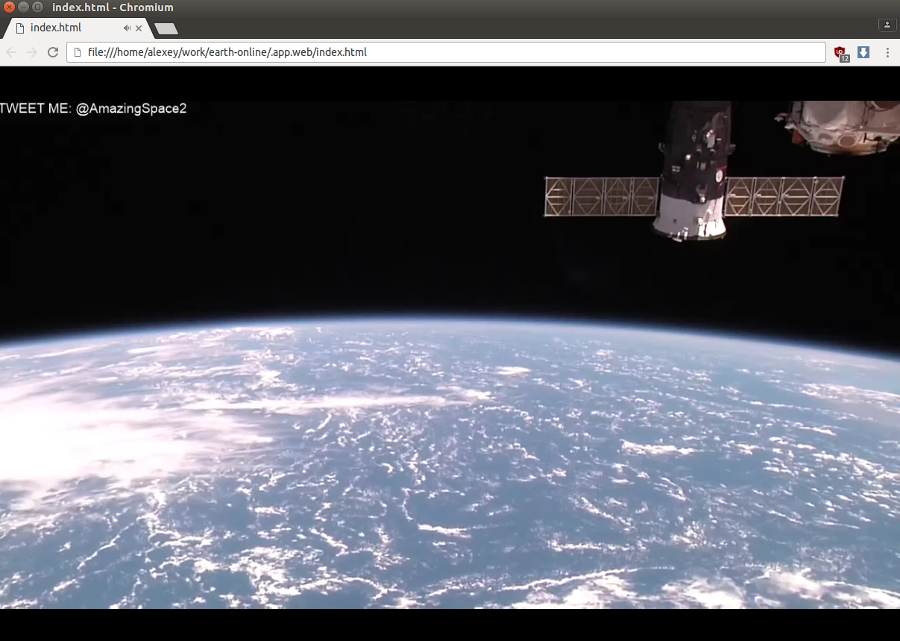
Task: Click the TWEET ME: @AmazingSpace2 text
Action: coord(93,108)
